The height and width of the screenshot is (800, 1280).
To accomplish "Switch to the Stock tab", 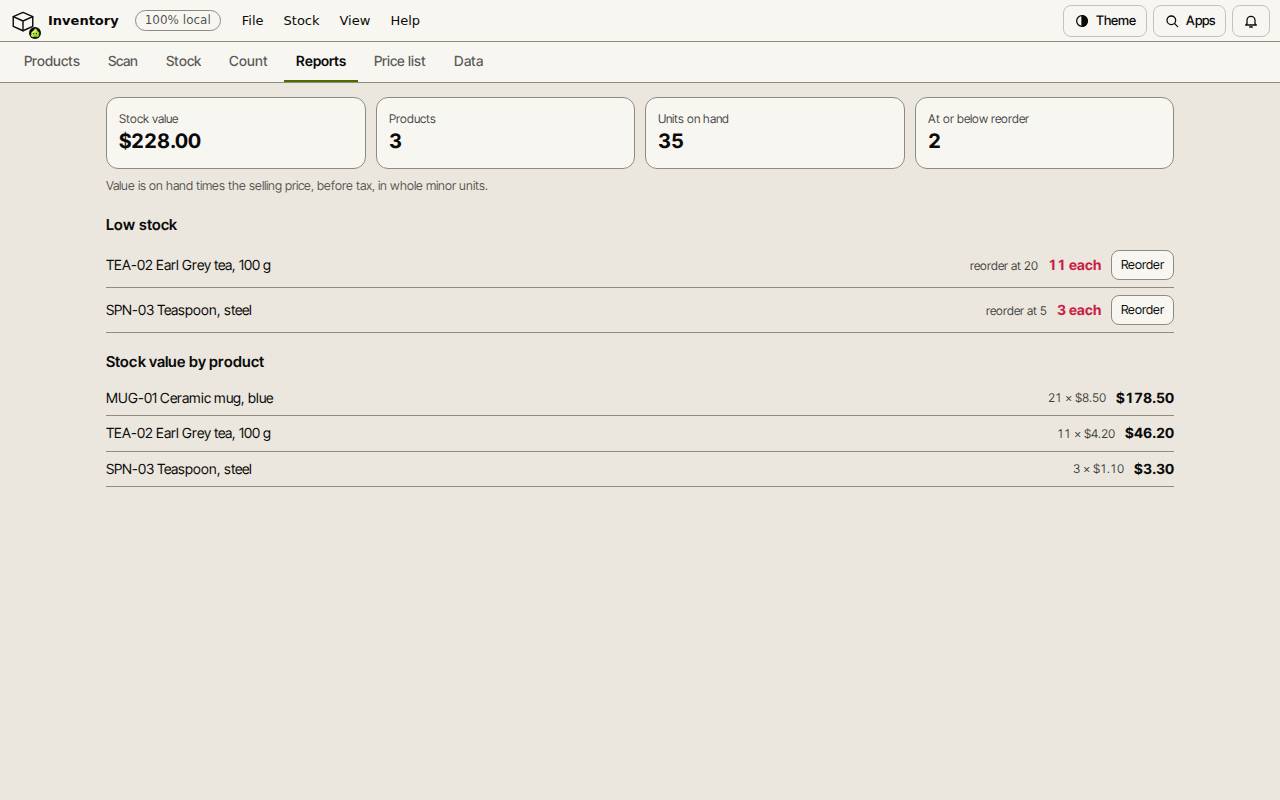I will [184, 61].
